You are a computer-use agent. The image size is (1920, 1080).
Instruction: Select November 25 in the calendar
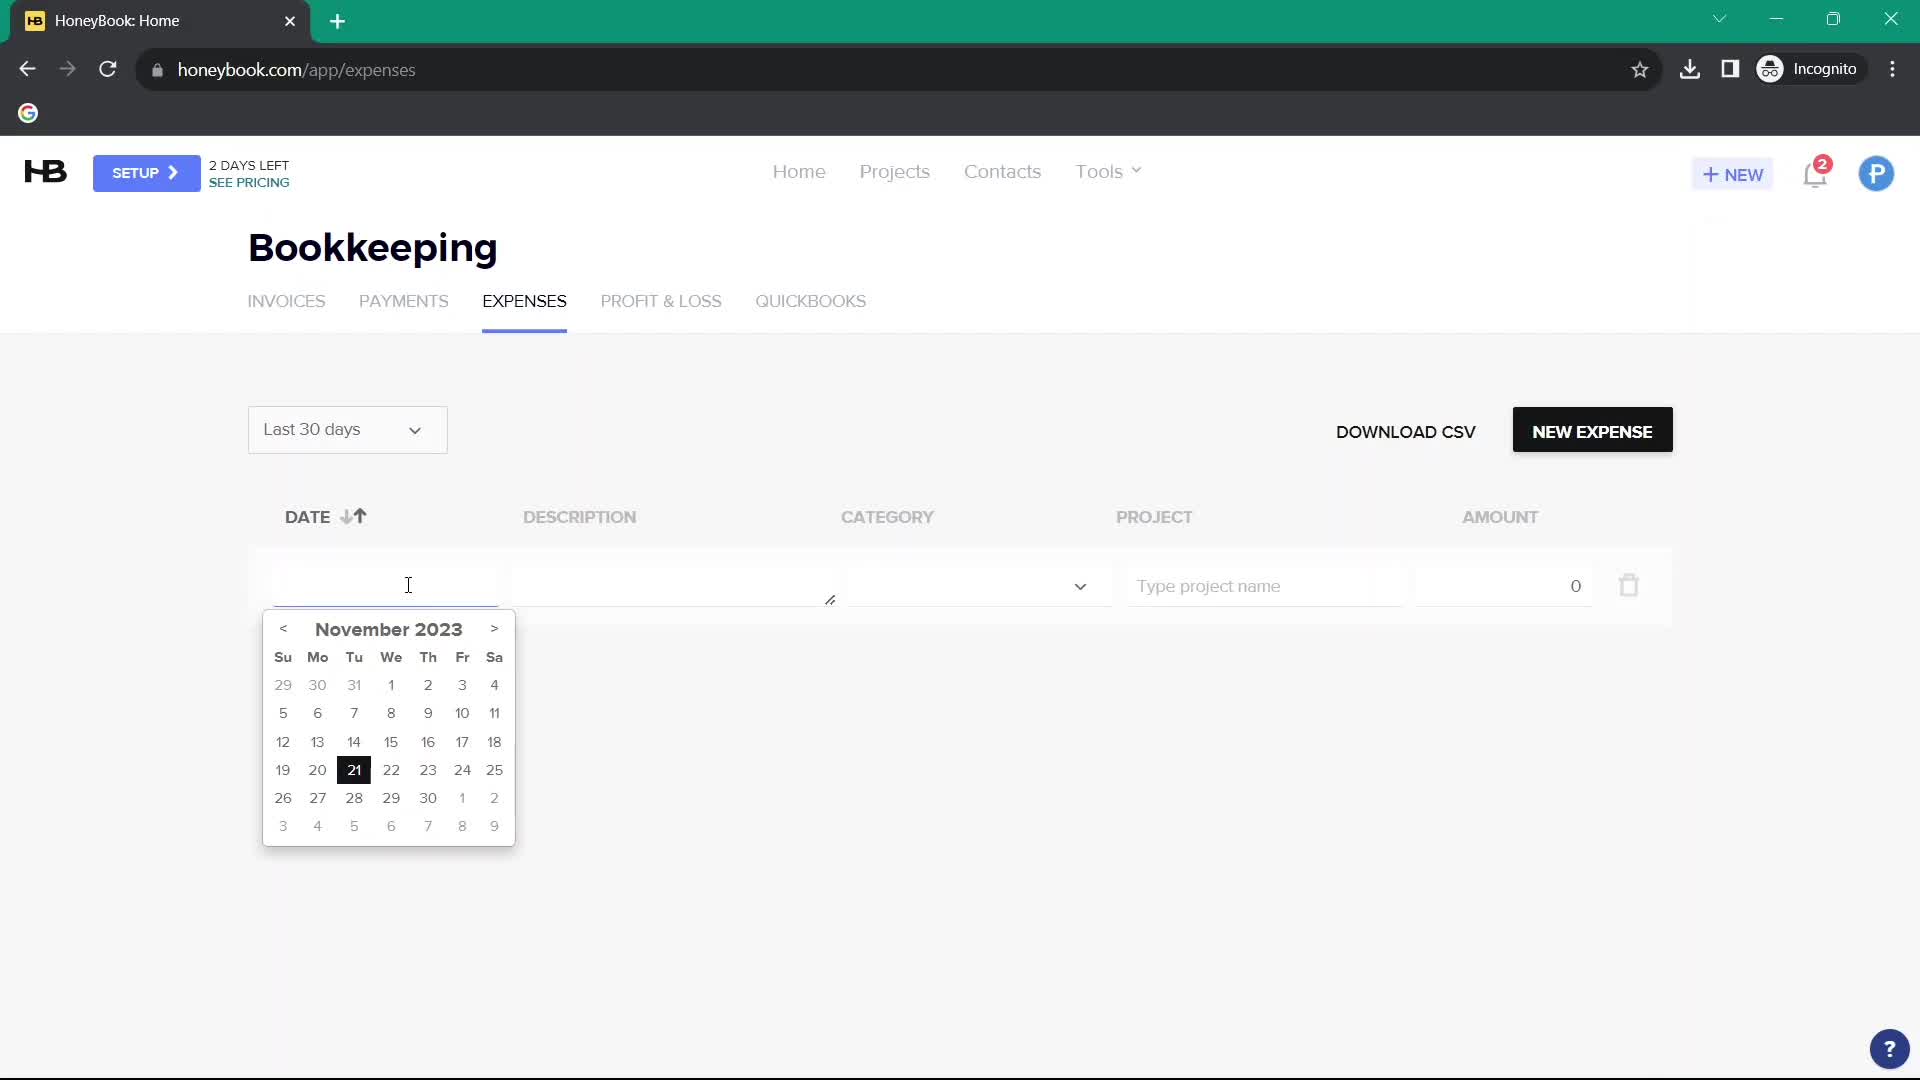494,770
